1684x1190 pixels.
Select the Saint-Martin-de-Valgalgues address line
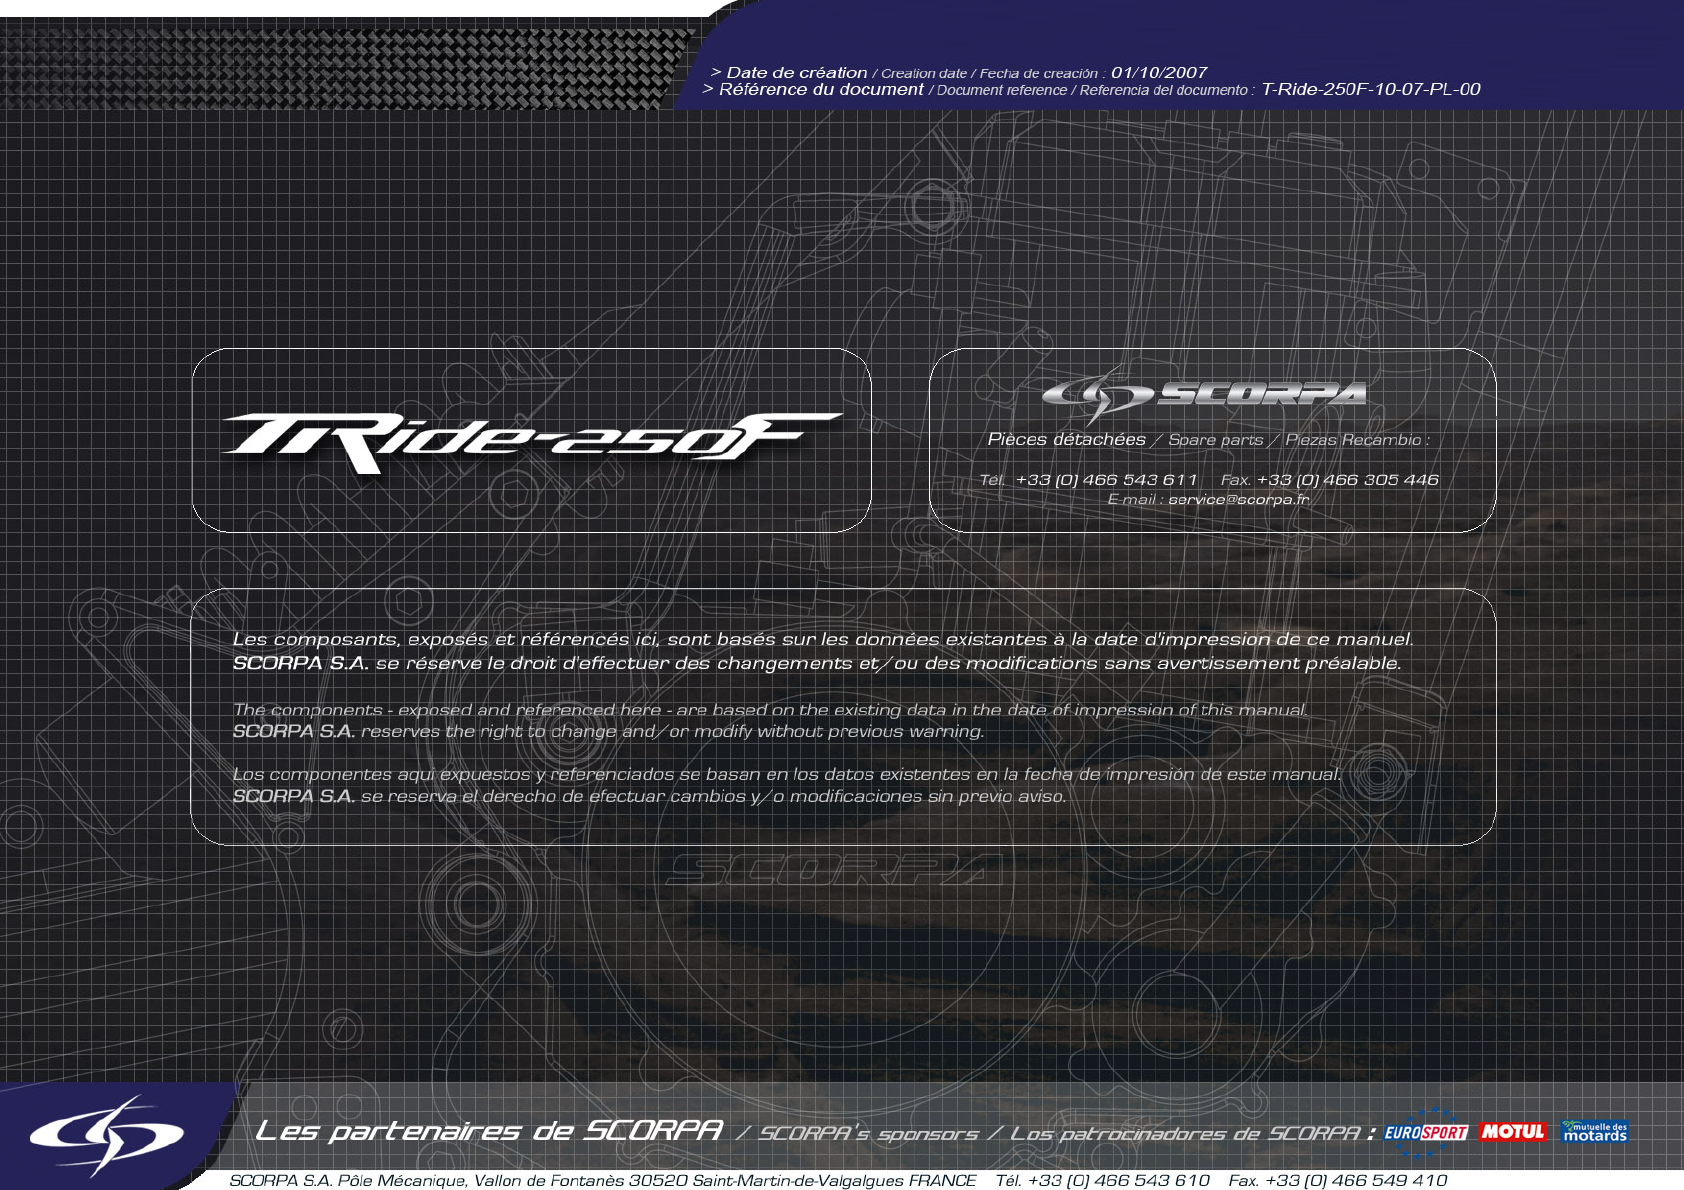tap(603, 1181)
